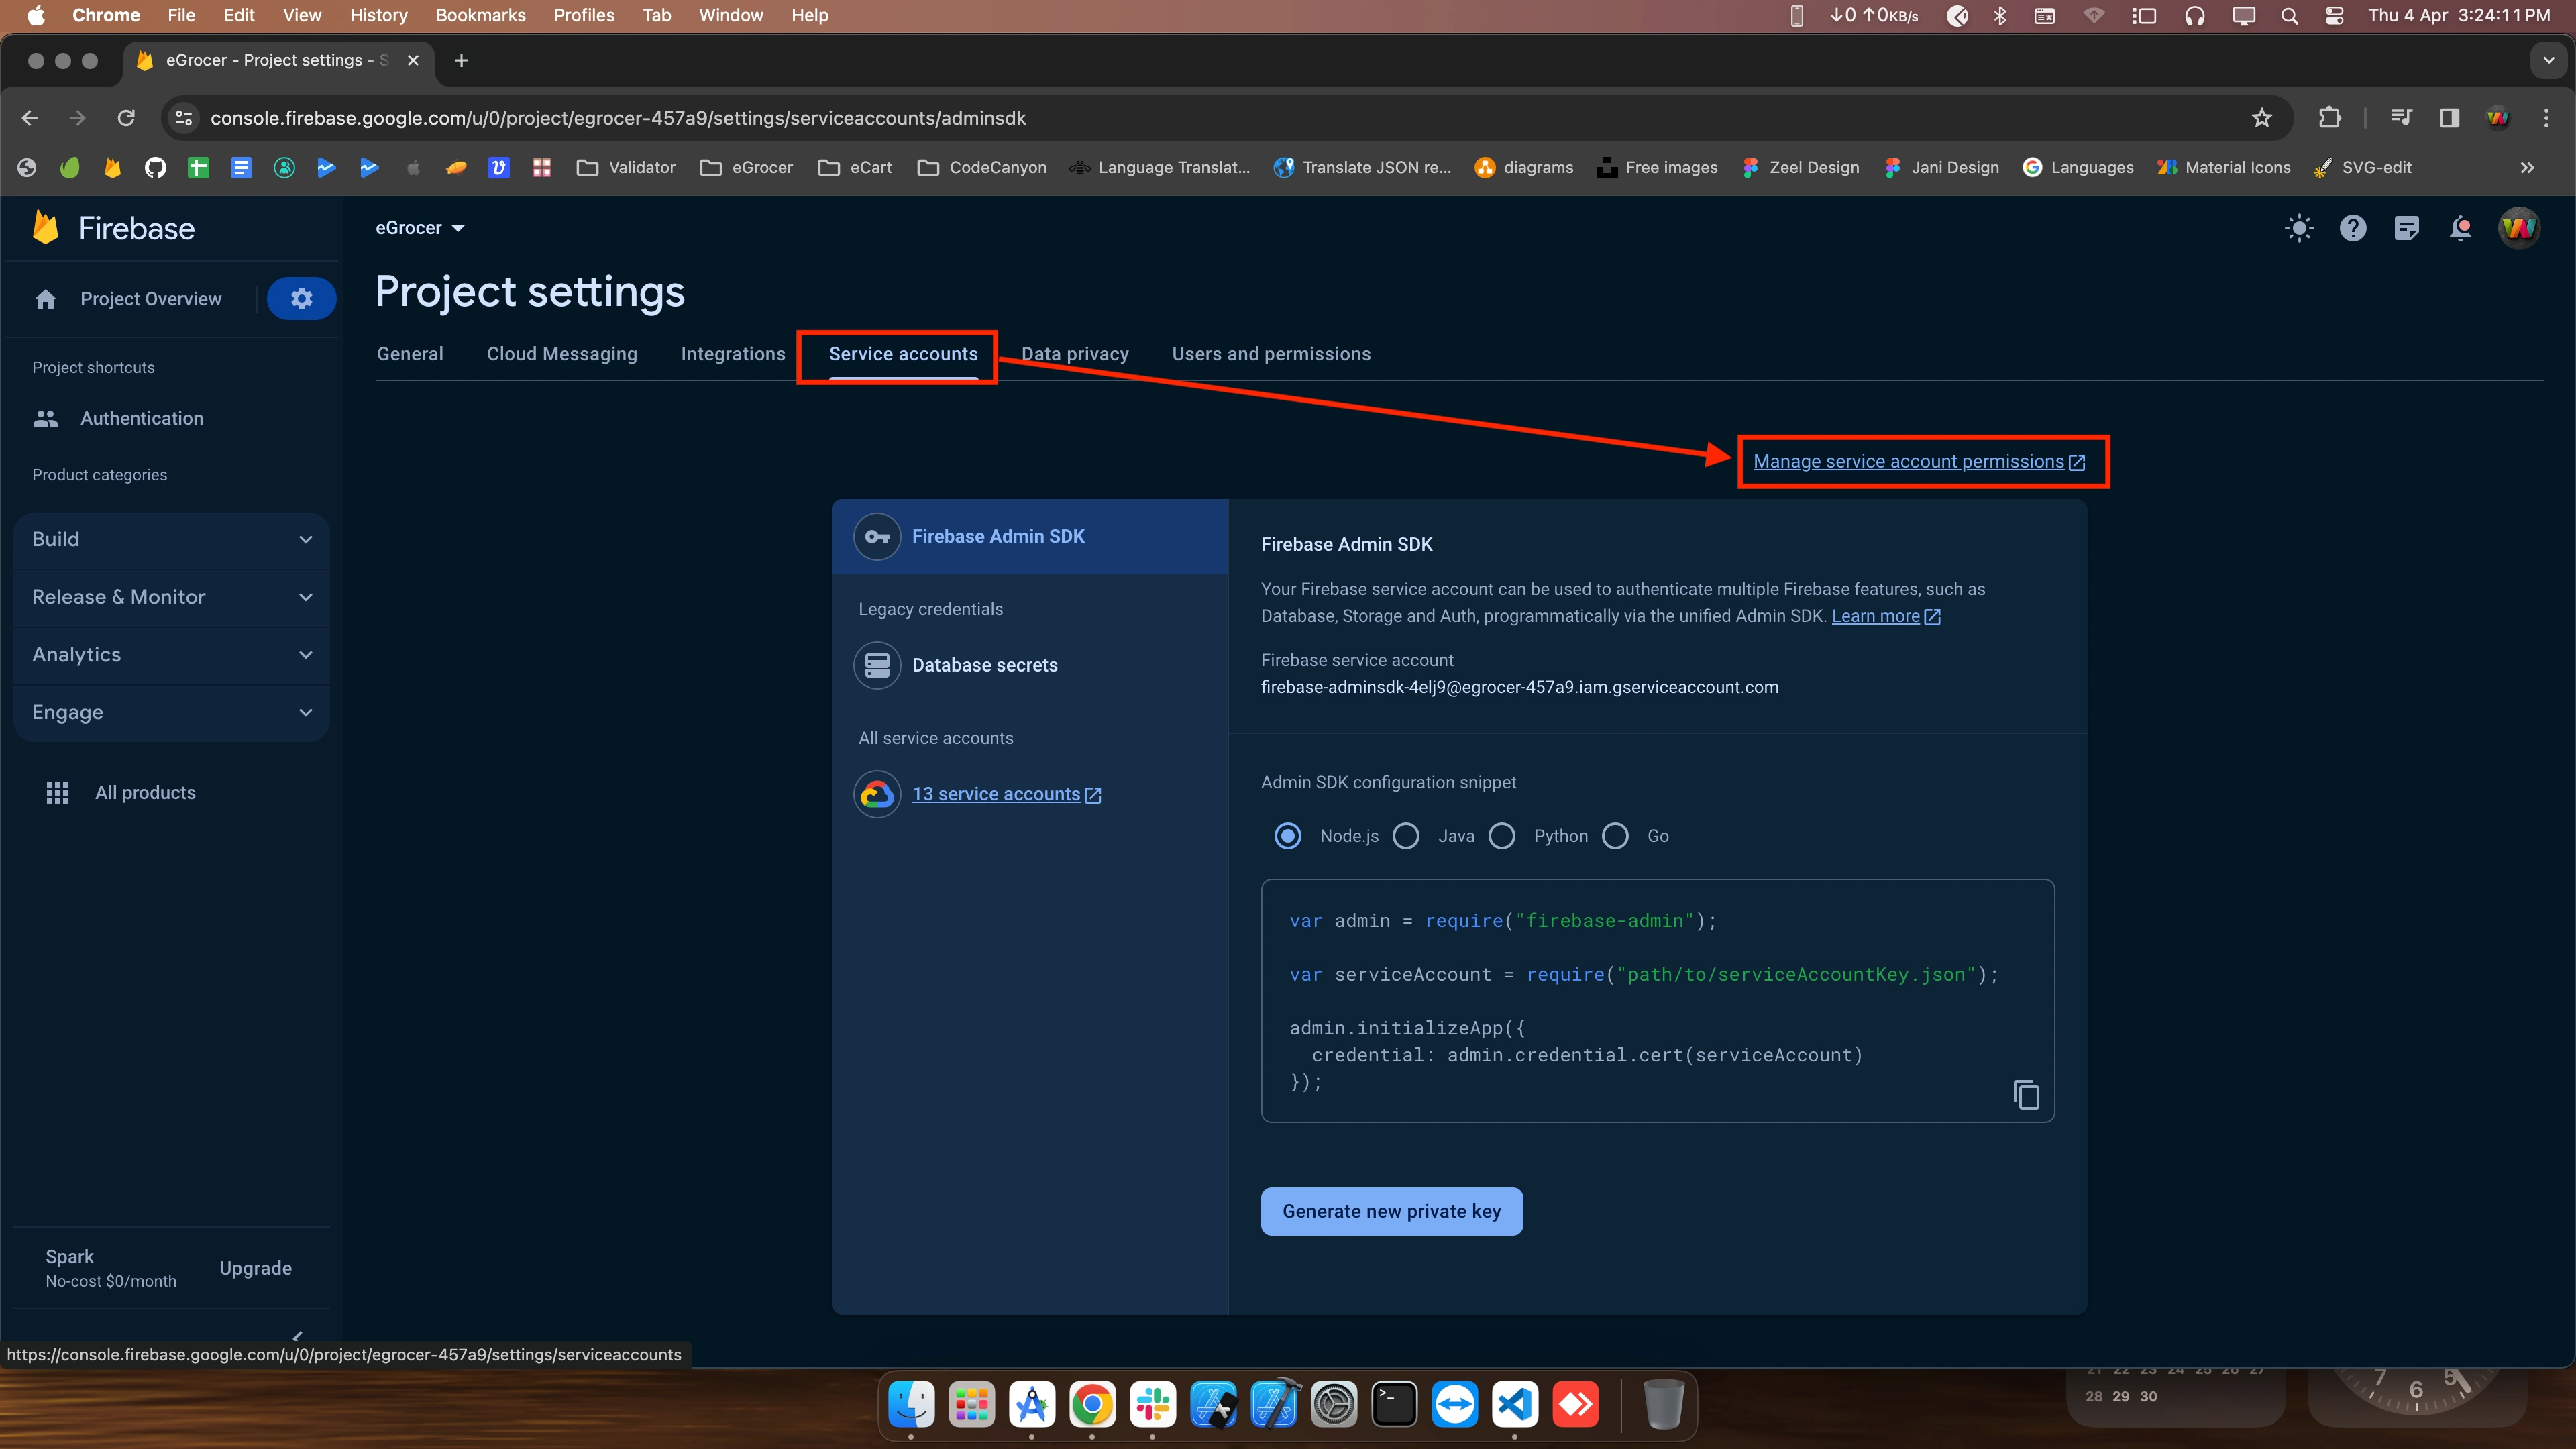Open the Authentication people icon shortcut
Screen dimensions: 2576x1449
(46, 418)
